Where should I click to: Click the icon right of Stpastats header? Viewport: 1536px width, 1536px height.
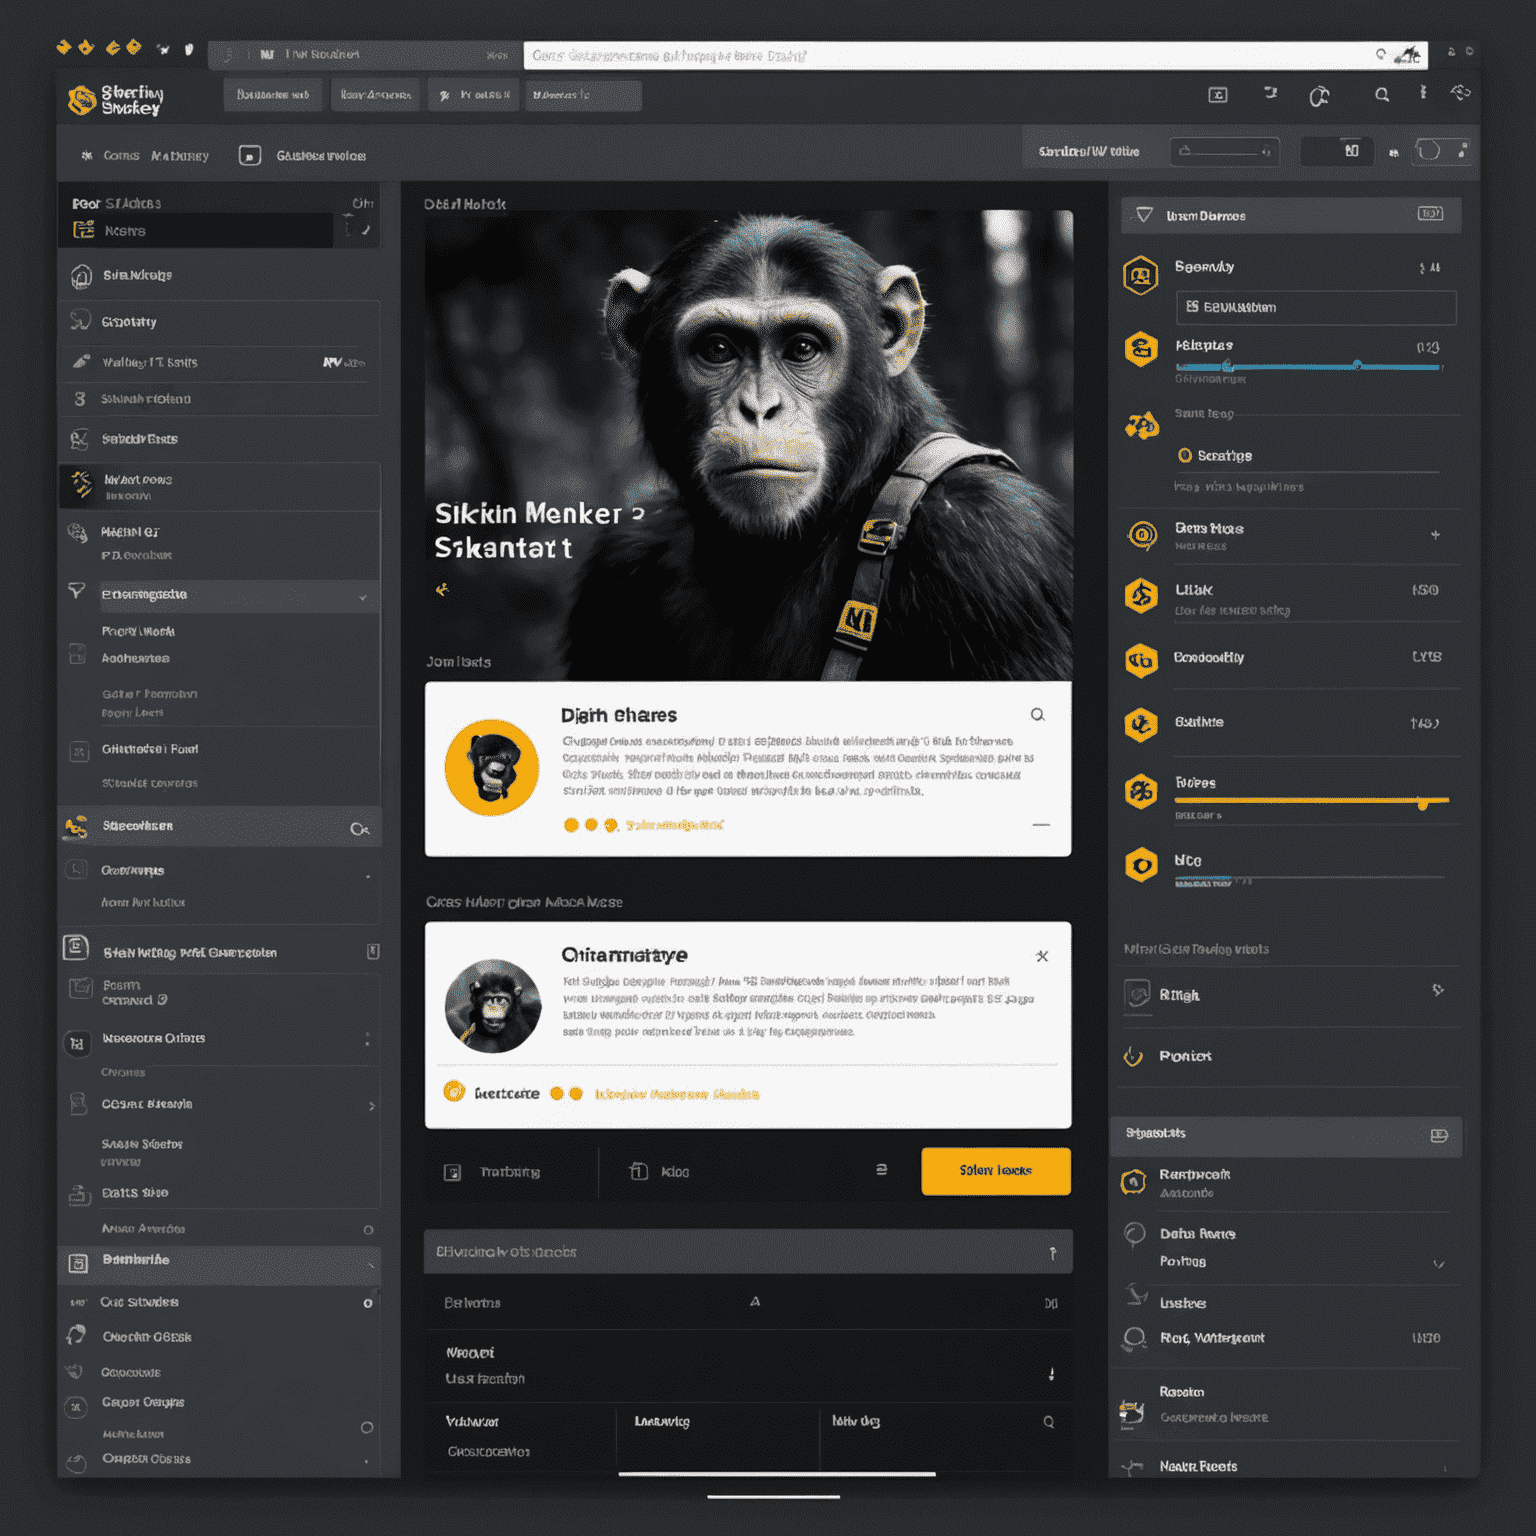(x=1439, y=1135)
